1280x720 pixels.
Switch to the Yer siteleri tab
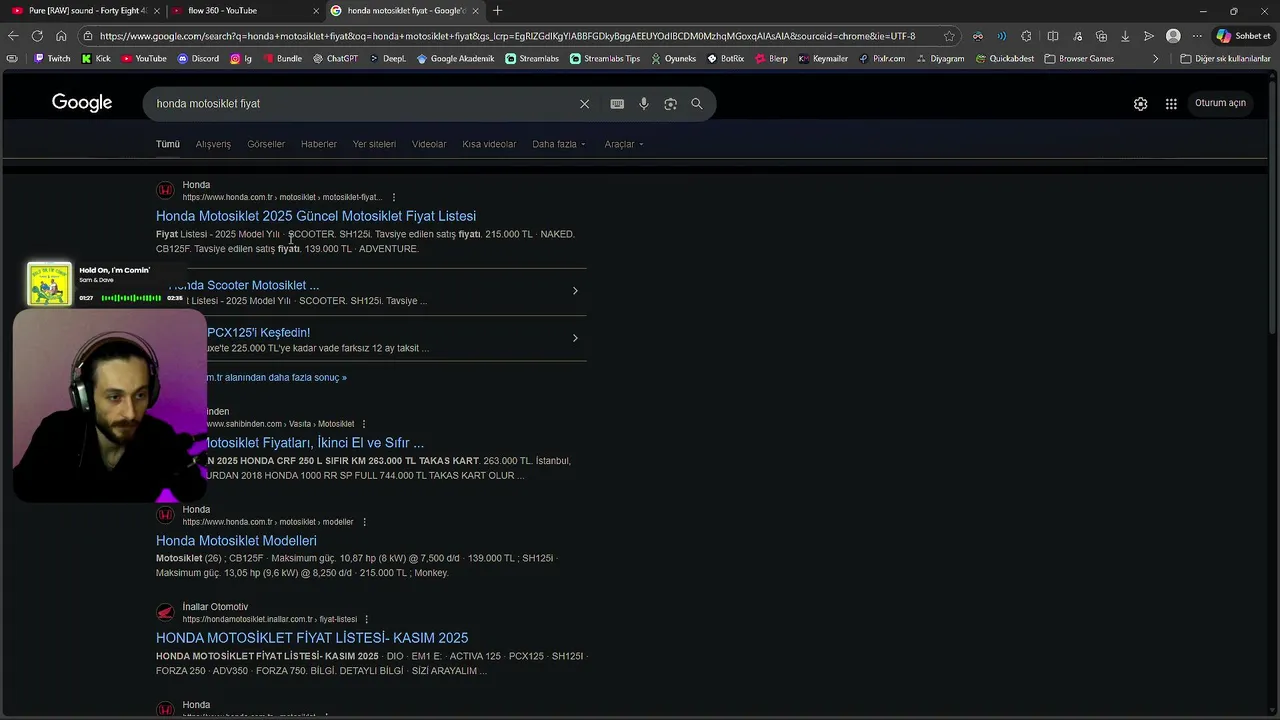[374, 144]
